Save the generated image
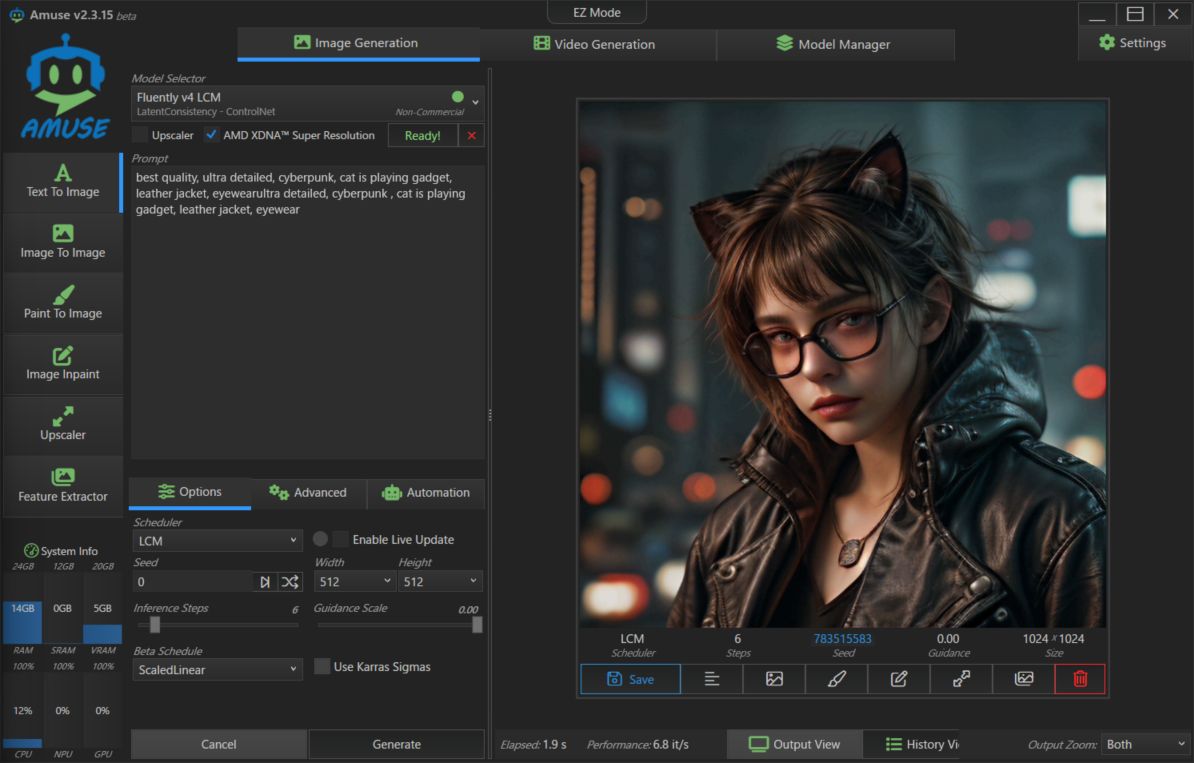 (x=630, y=679)
